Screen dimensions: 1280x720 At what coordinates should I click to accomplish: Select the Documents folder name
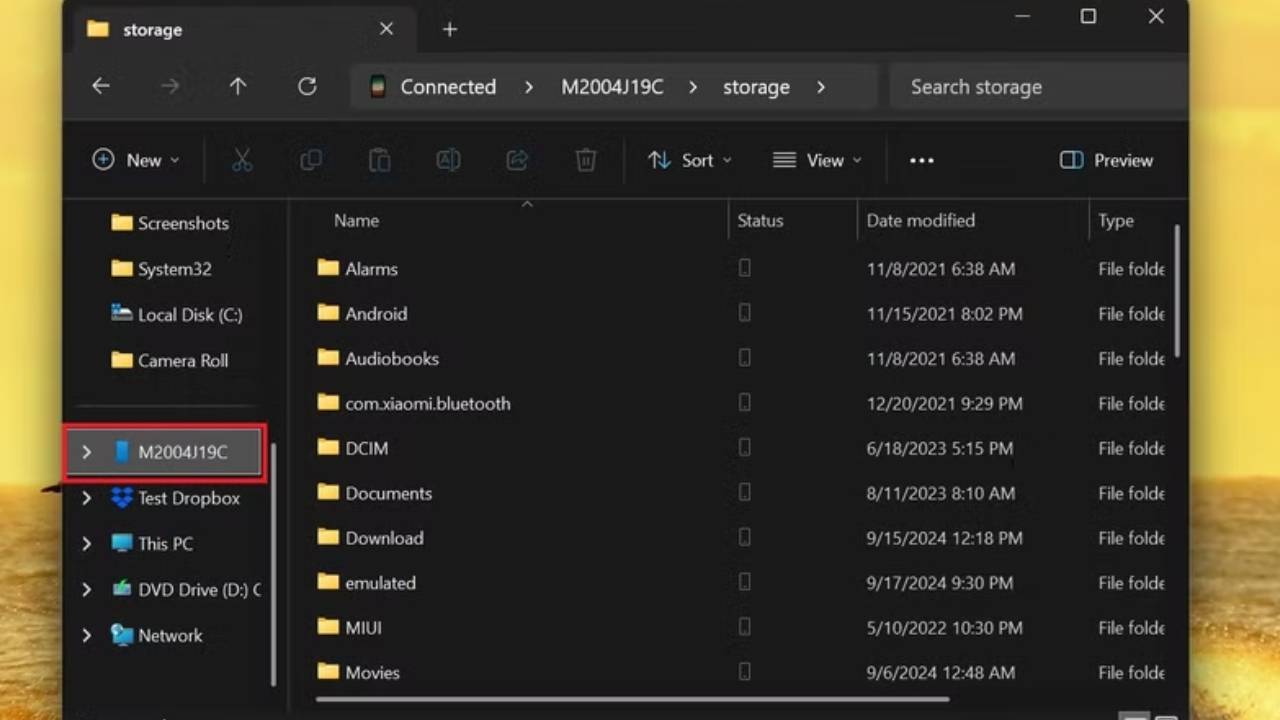tap(389, 493)
